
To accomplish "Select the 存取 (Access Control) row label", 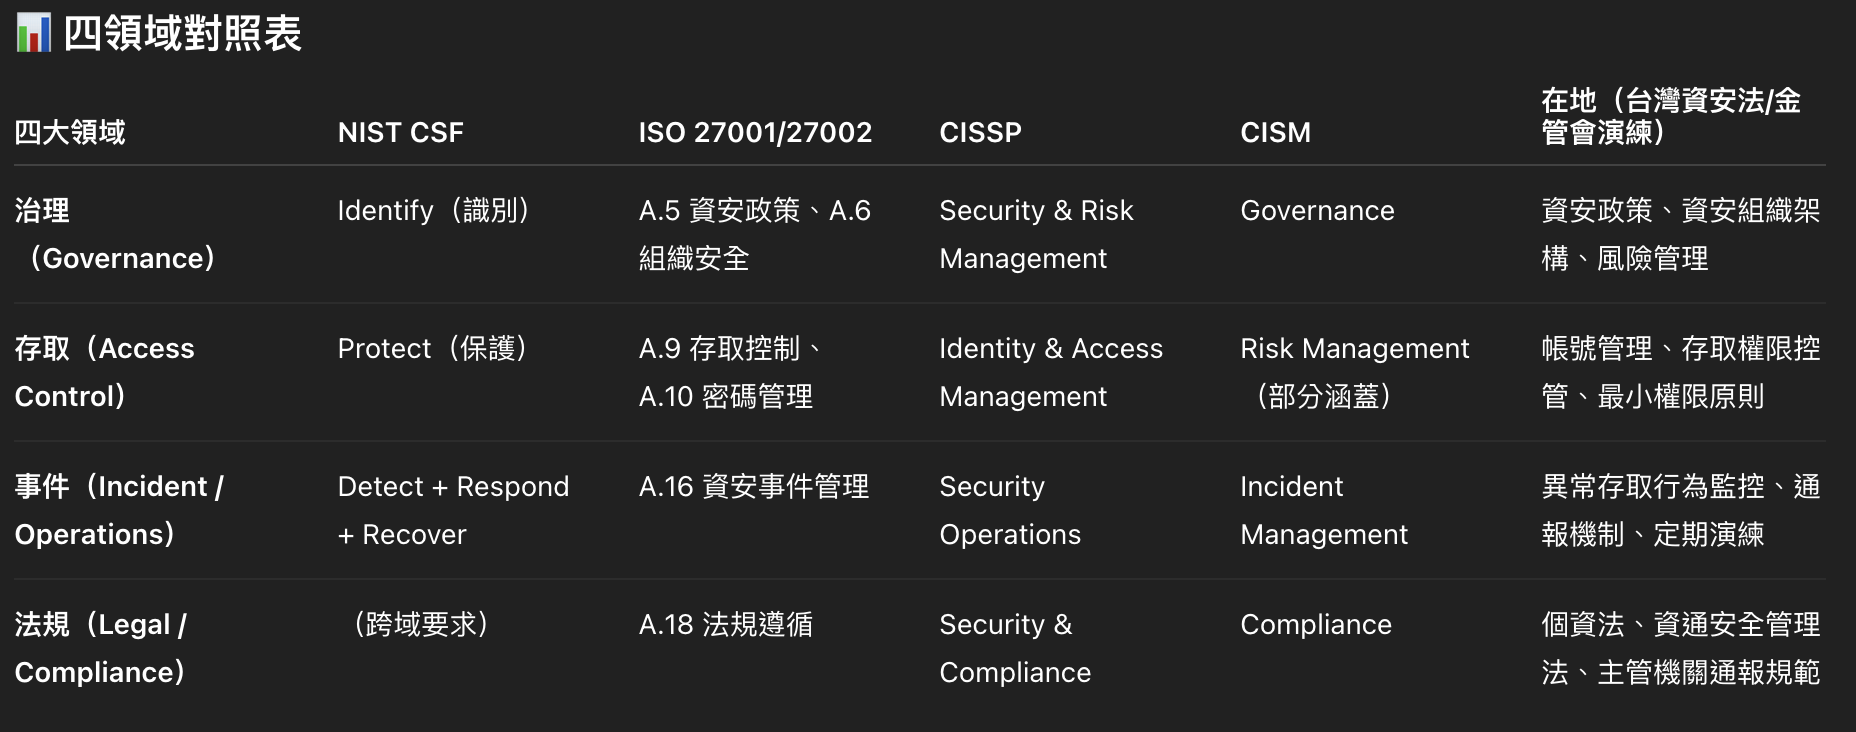I will pyautogui.click(x=105, y=372).
